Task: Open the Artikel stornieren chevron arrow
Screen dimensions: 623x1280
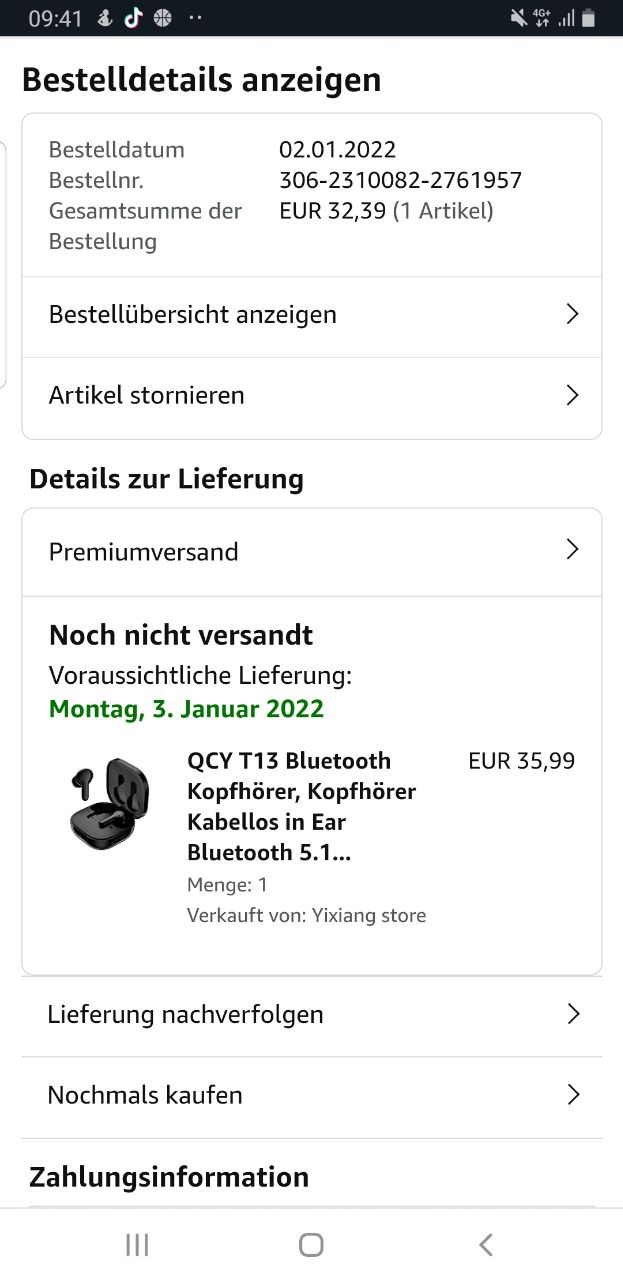Action: pos(572,395)
